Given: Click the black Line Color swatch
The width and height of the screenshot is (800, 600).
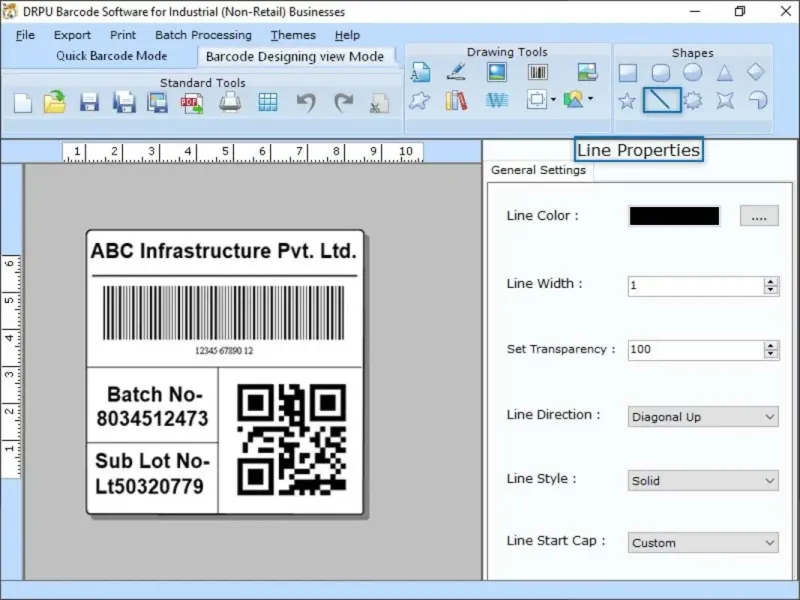Looking at the screenshot, I should (674, 216).
